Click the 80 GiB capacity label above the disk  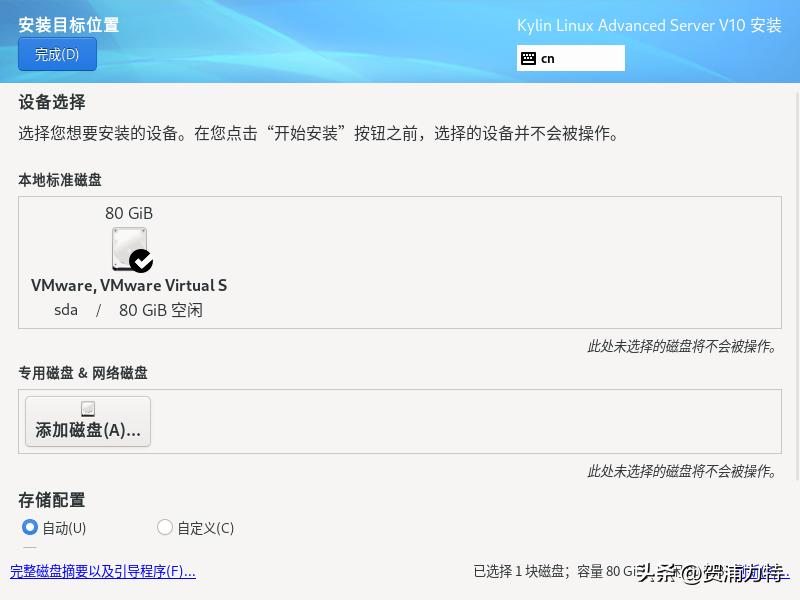click(x=129, y=213)
